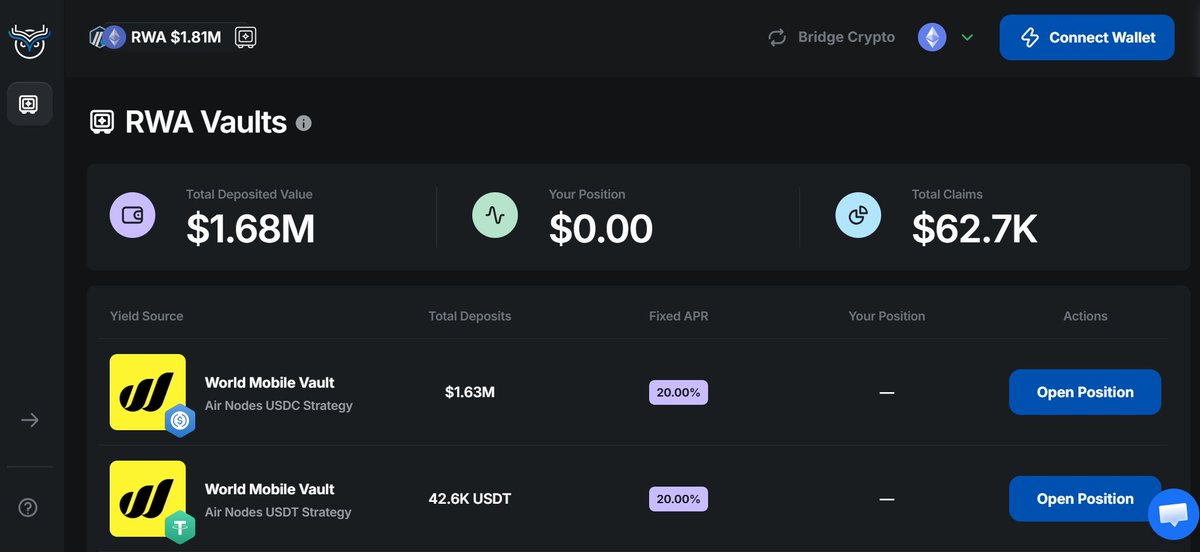Select the World Mobile Vault Air Nodes USDC Strategy
This screenshot has width=1200, height=552.
(279, 393)
